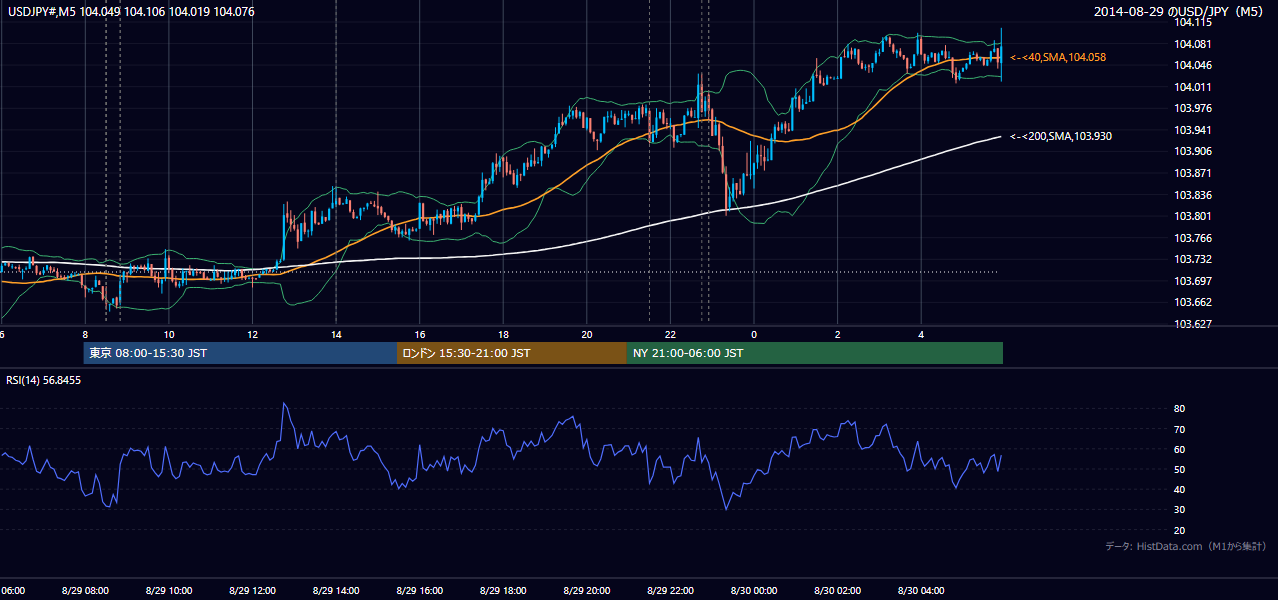Image resolution: width=1278 pixels, height=600 pixels.
Task: Click price level 103.976 on the axis
Action: coord(1193,108)
